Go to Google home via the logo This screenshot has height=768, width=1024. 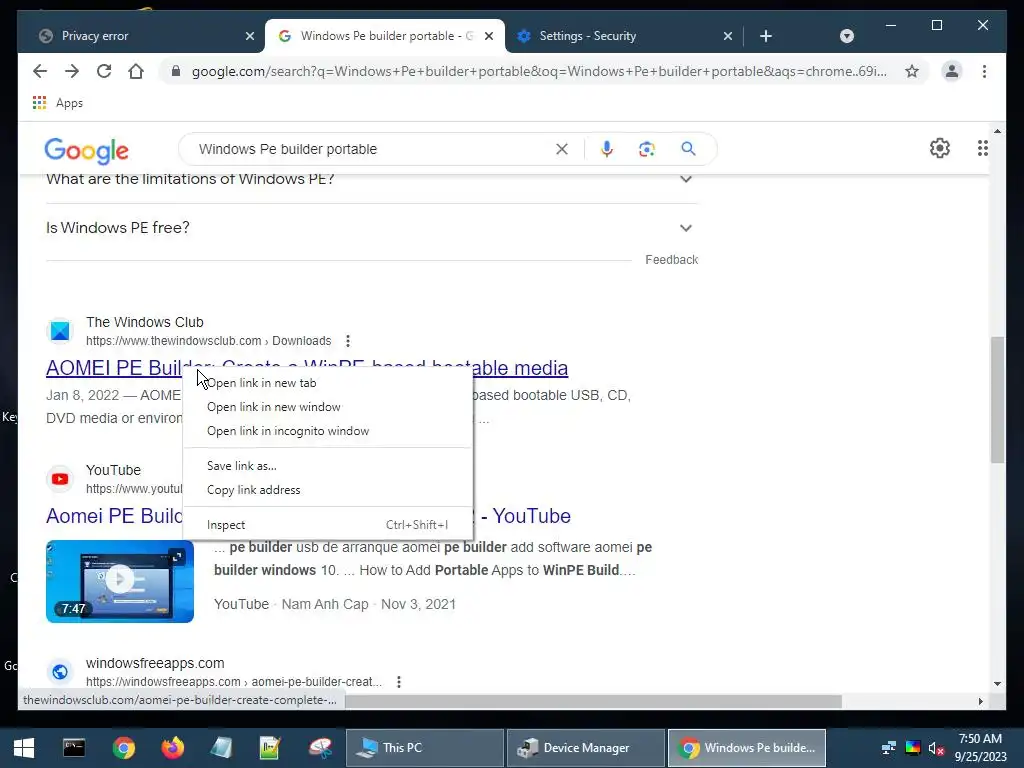tap(86, 150)
